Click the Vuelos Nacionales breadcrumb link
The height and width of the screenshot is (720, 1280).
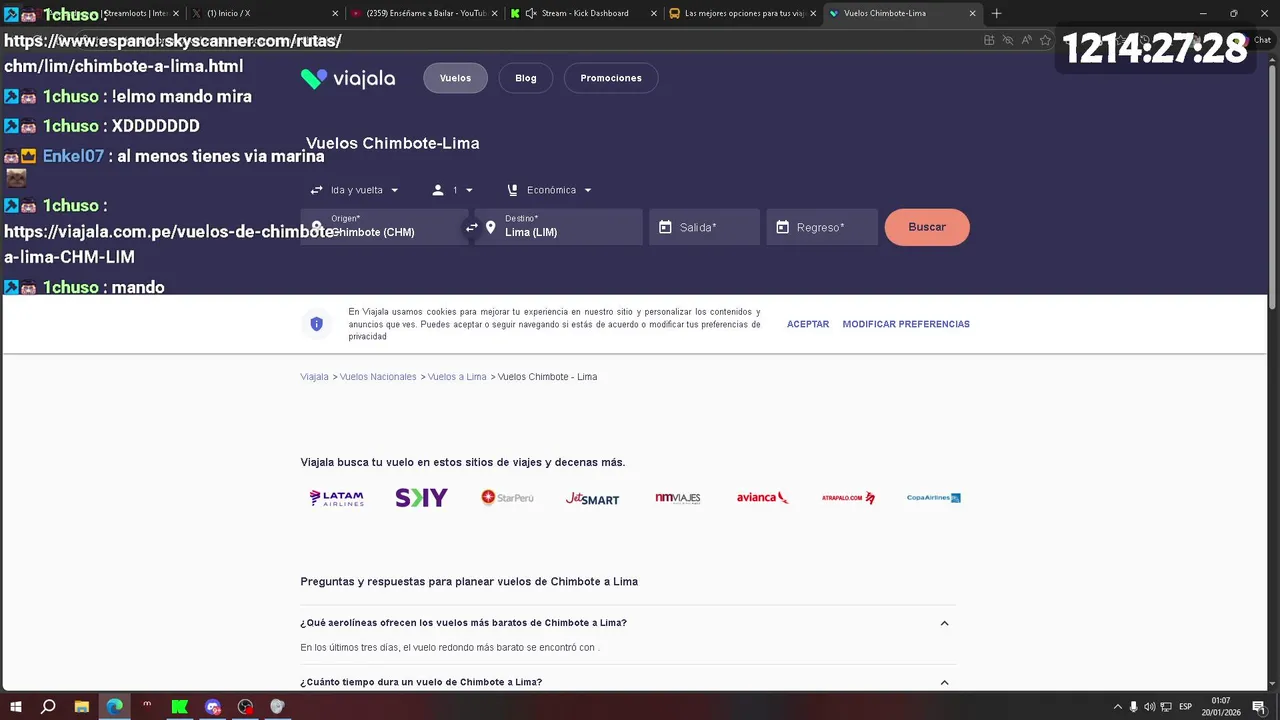point(378,377)
